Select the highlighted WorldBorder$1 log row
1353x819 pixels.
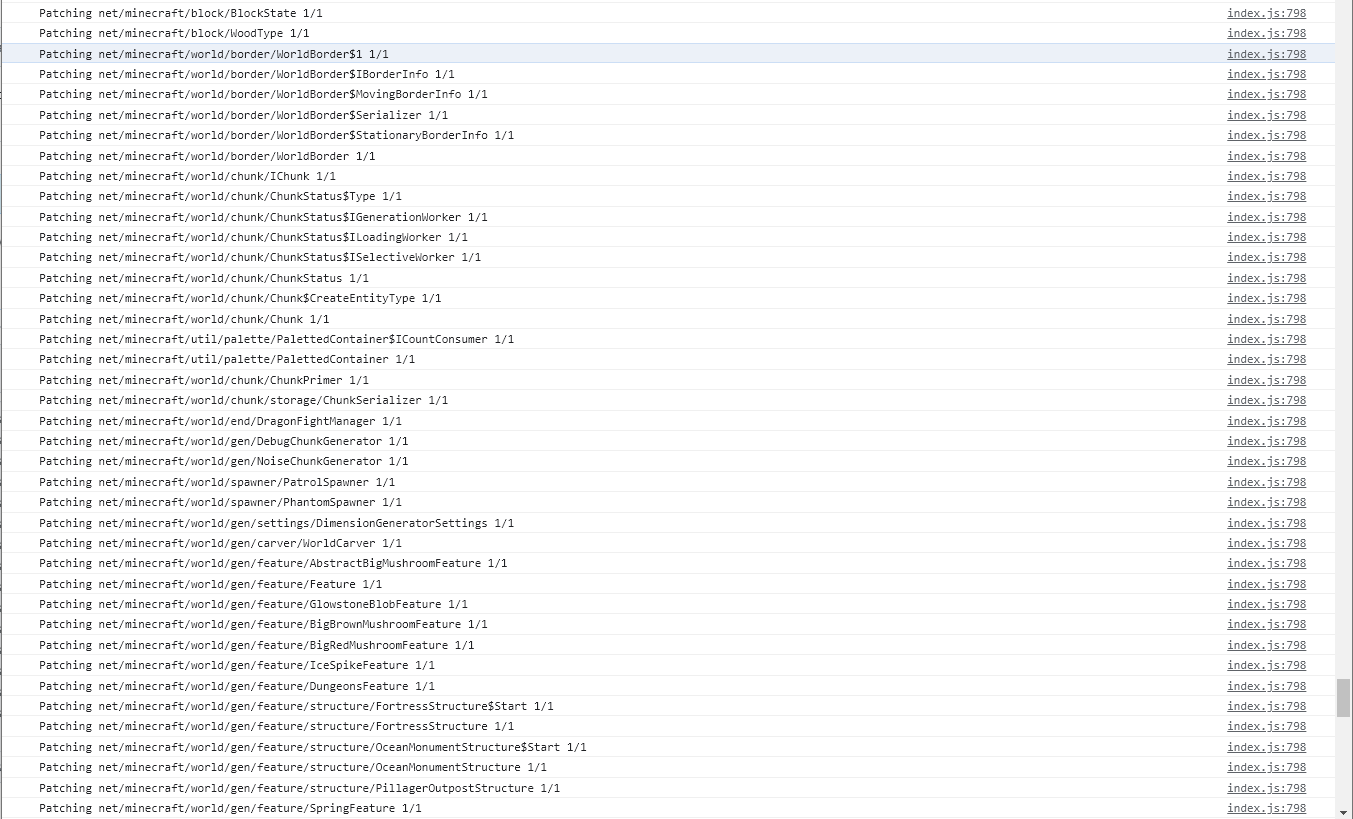pyautogui.click(x=213, y=53)
